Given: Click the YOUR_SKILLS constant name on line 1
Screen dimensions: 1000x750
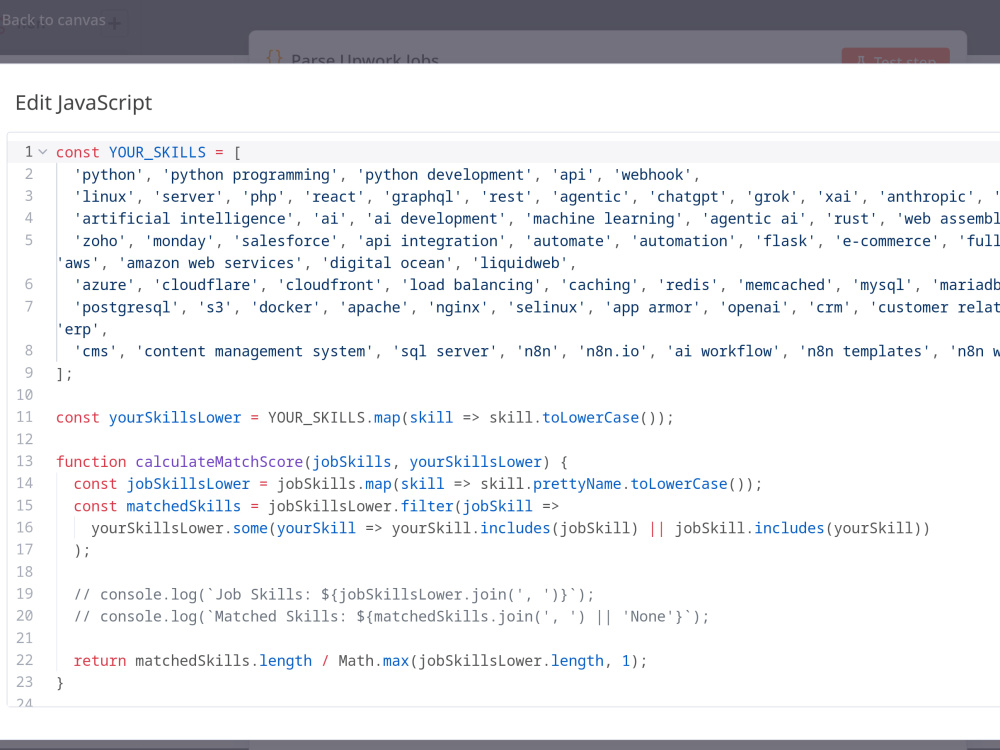Looking at the screenshot, I should [x=157, y=152].
